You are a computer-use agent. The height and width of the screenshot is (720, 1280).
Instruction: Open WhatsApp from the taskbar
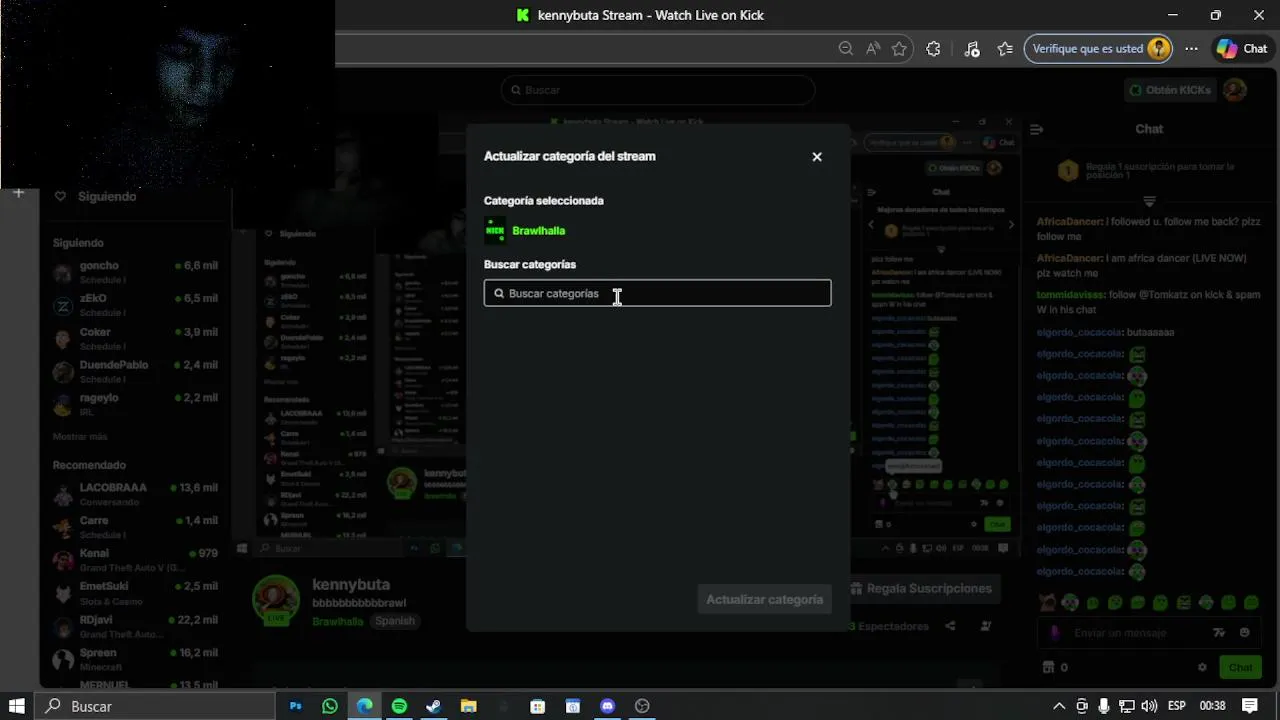330,706
